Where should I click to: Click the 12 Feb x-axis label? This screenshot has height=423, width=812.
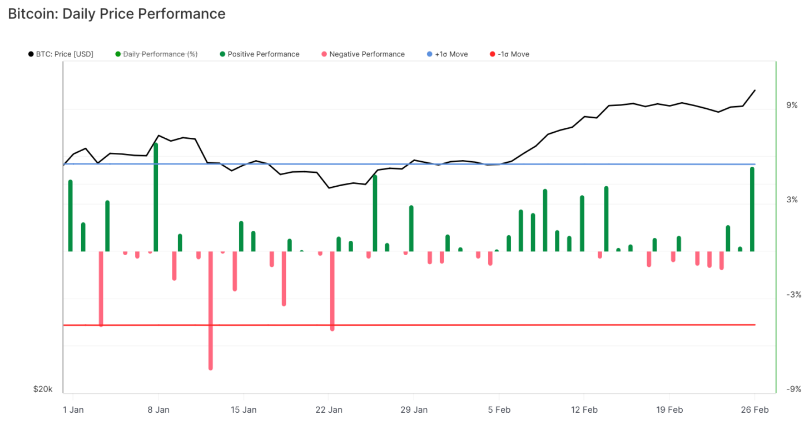click(584, 410)
